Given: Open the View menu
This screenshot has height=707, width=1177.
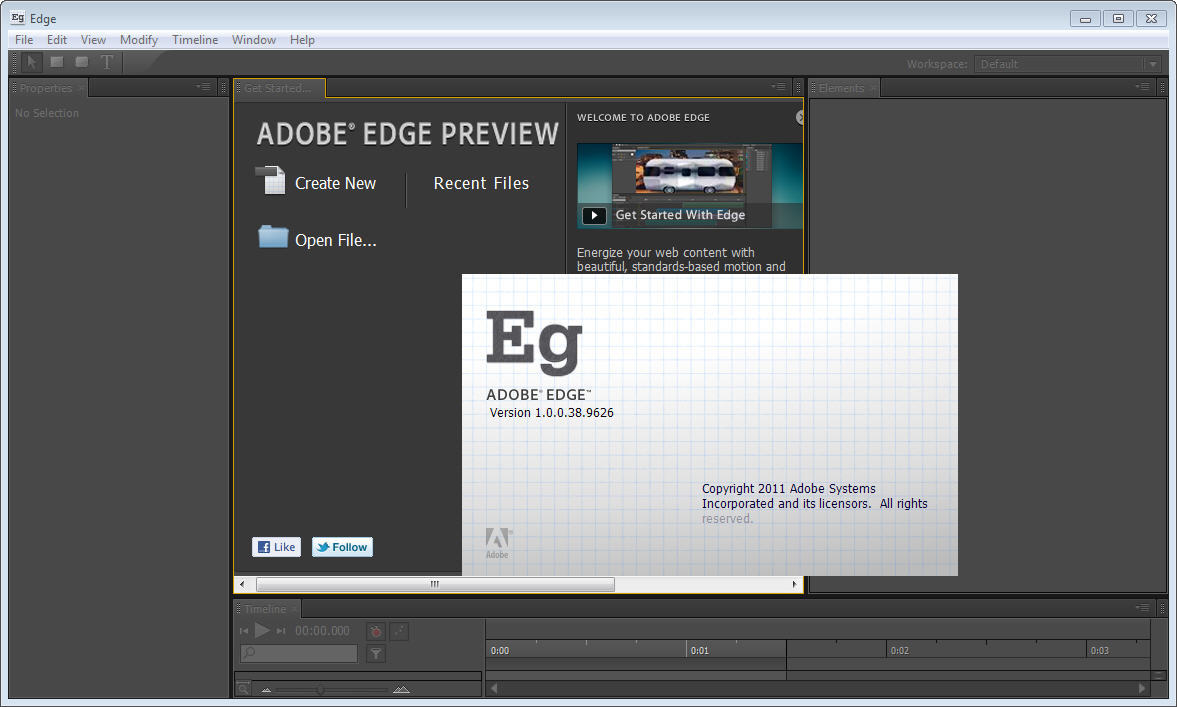Looking at the screenshot, I should click(93, 40).
